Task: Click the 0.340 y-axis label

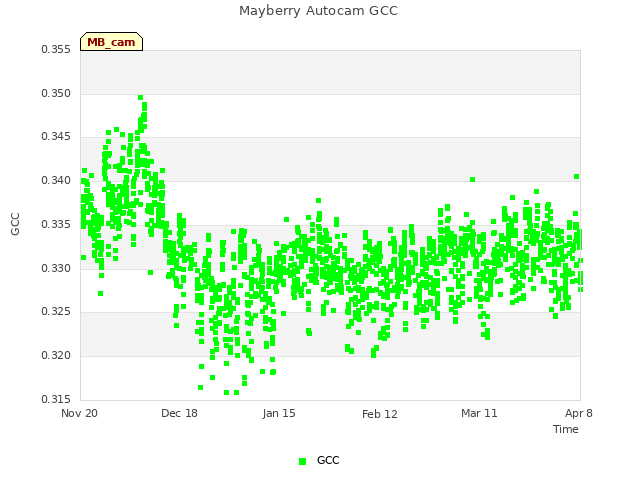Action: pos(56,180)
